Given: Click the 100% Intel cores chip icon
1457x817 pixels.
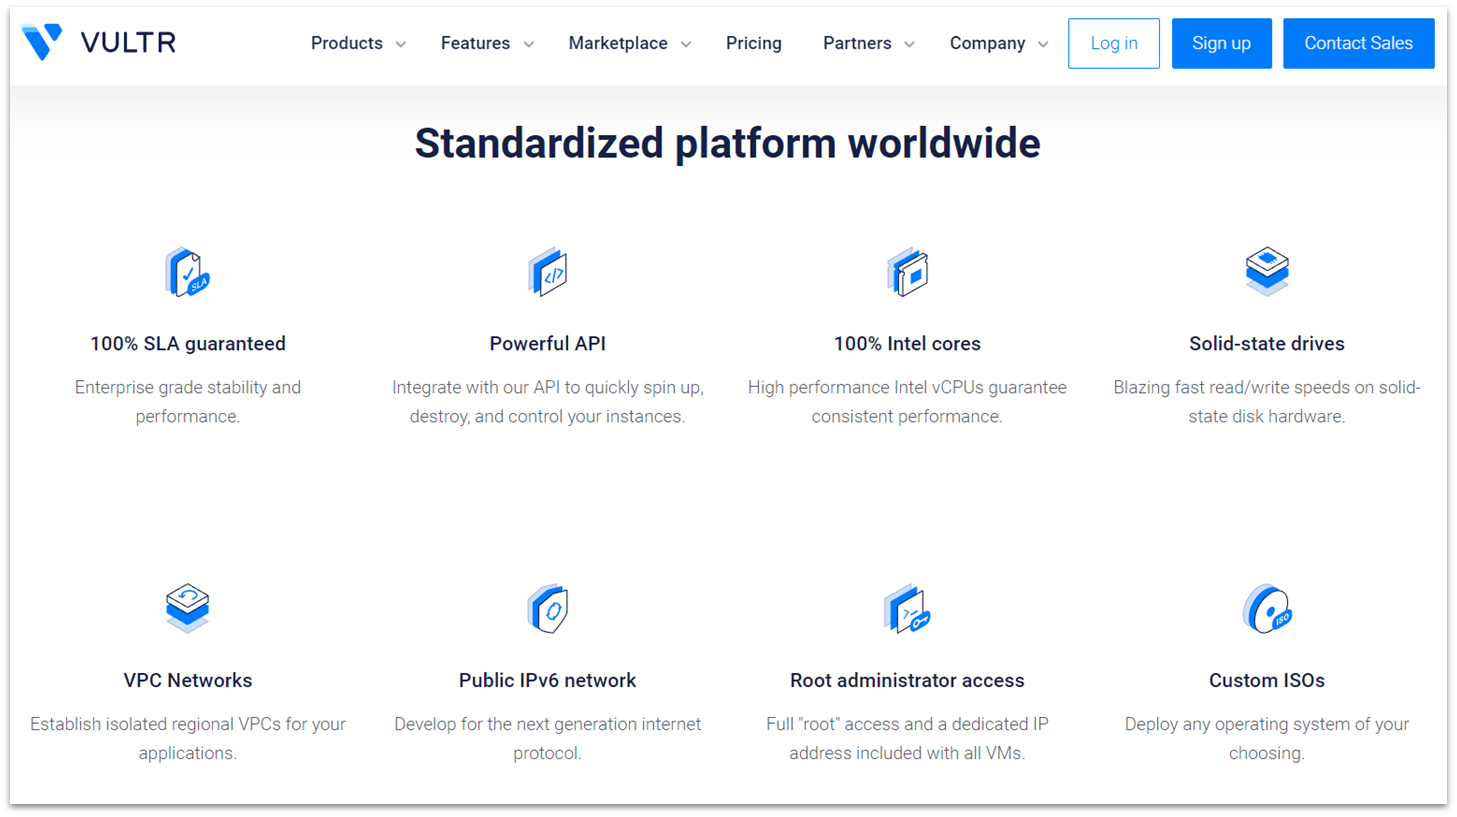Looking at the screenshot, I should pyautogui.click(x=907, y=272).
